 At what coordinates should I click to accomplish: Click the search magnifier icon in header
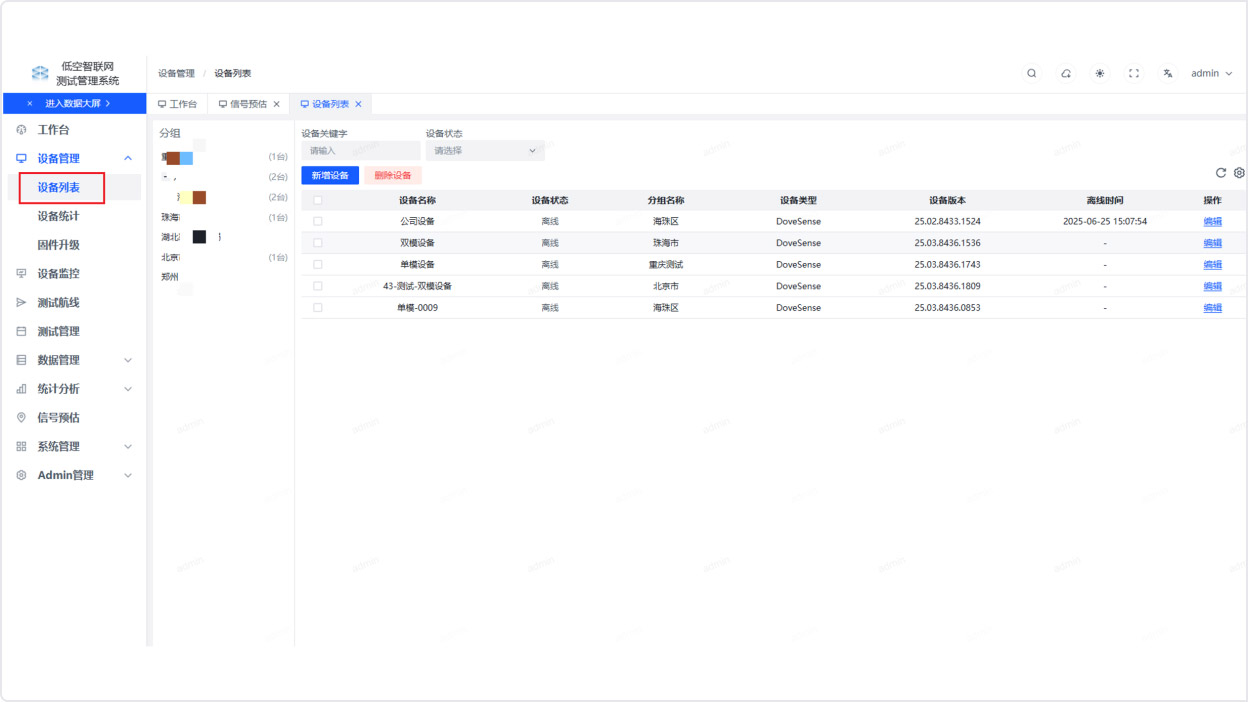pyautogui.click(x=1032, y=73)
